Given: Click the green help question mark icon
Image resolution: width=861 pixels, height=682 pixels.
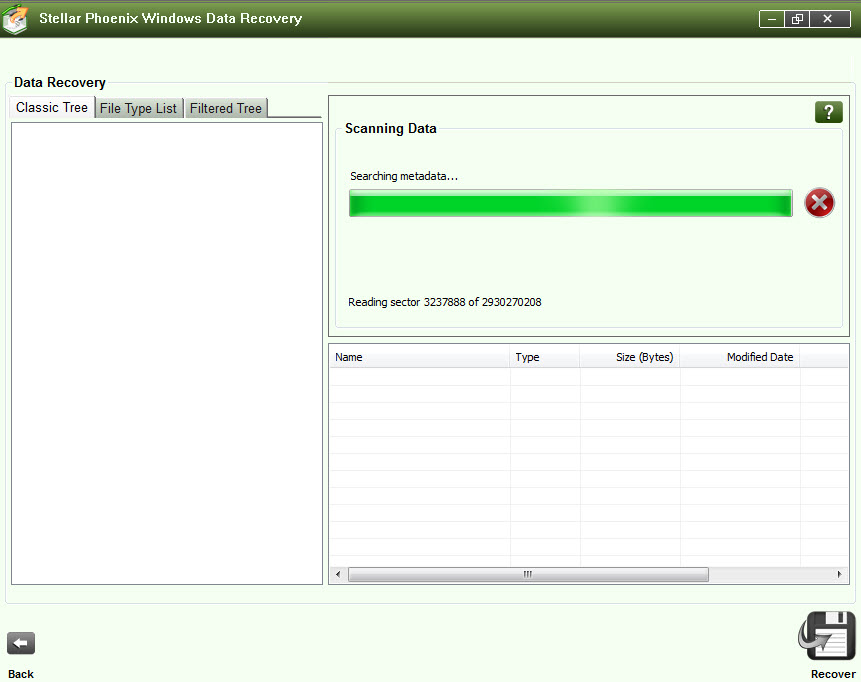Looking at the screenshot, I should pyautogui.click(x=829, y=113).
